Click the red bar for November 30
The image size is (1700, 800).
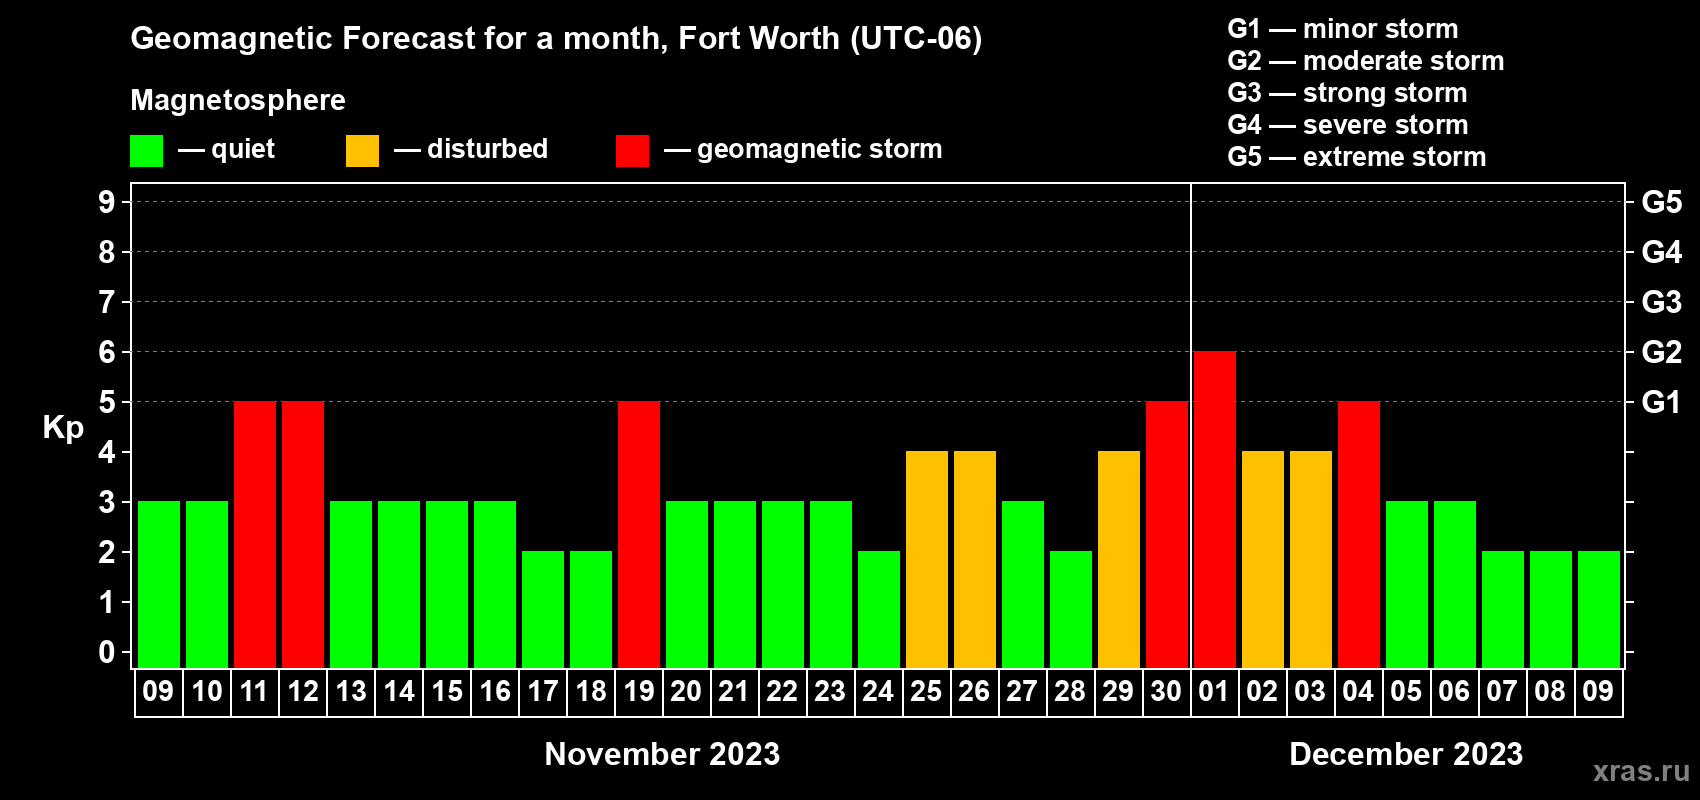(x=1167, y=534)
